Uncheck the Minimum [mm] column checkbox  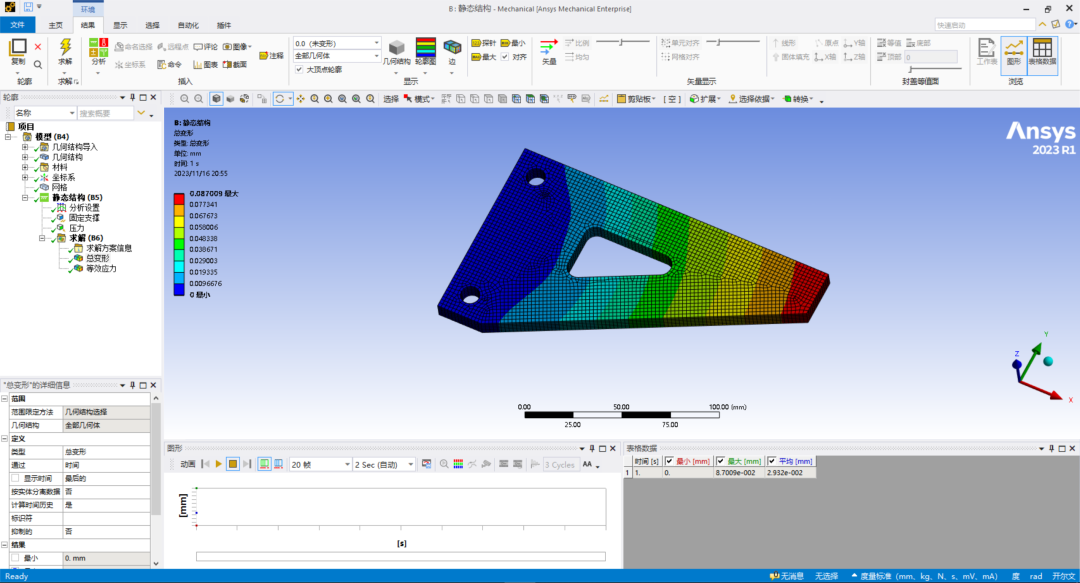pyautogui.click(x=669, y=461)
